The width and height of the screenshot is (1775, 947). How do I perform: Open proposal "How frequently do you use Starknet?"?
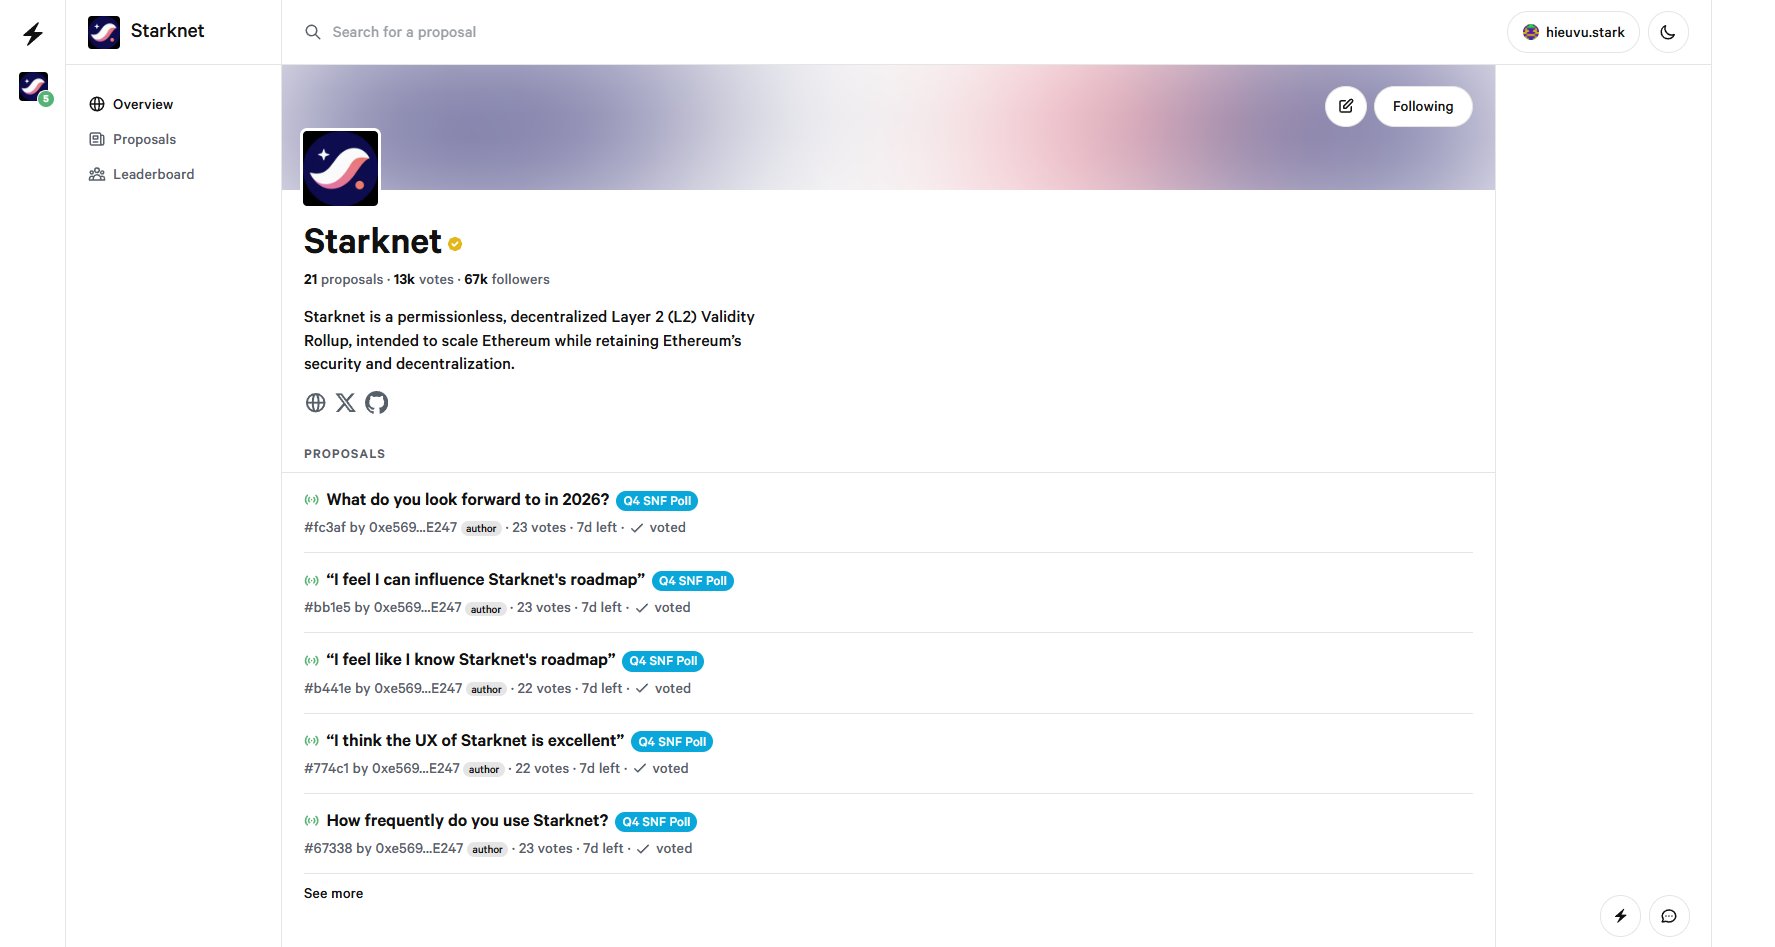(468, 820)
